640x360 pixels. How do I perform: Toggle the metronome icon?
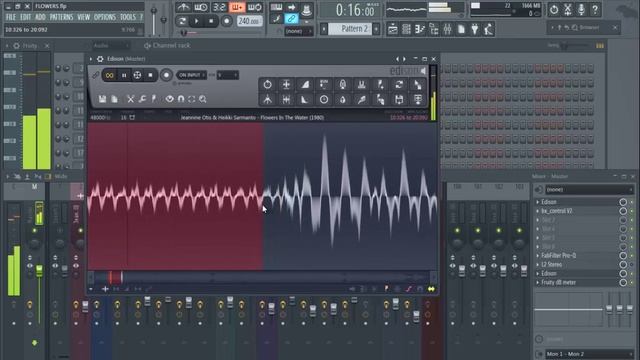[x=183, y=7]
